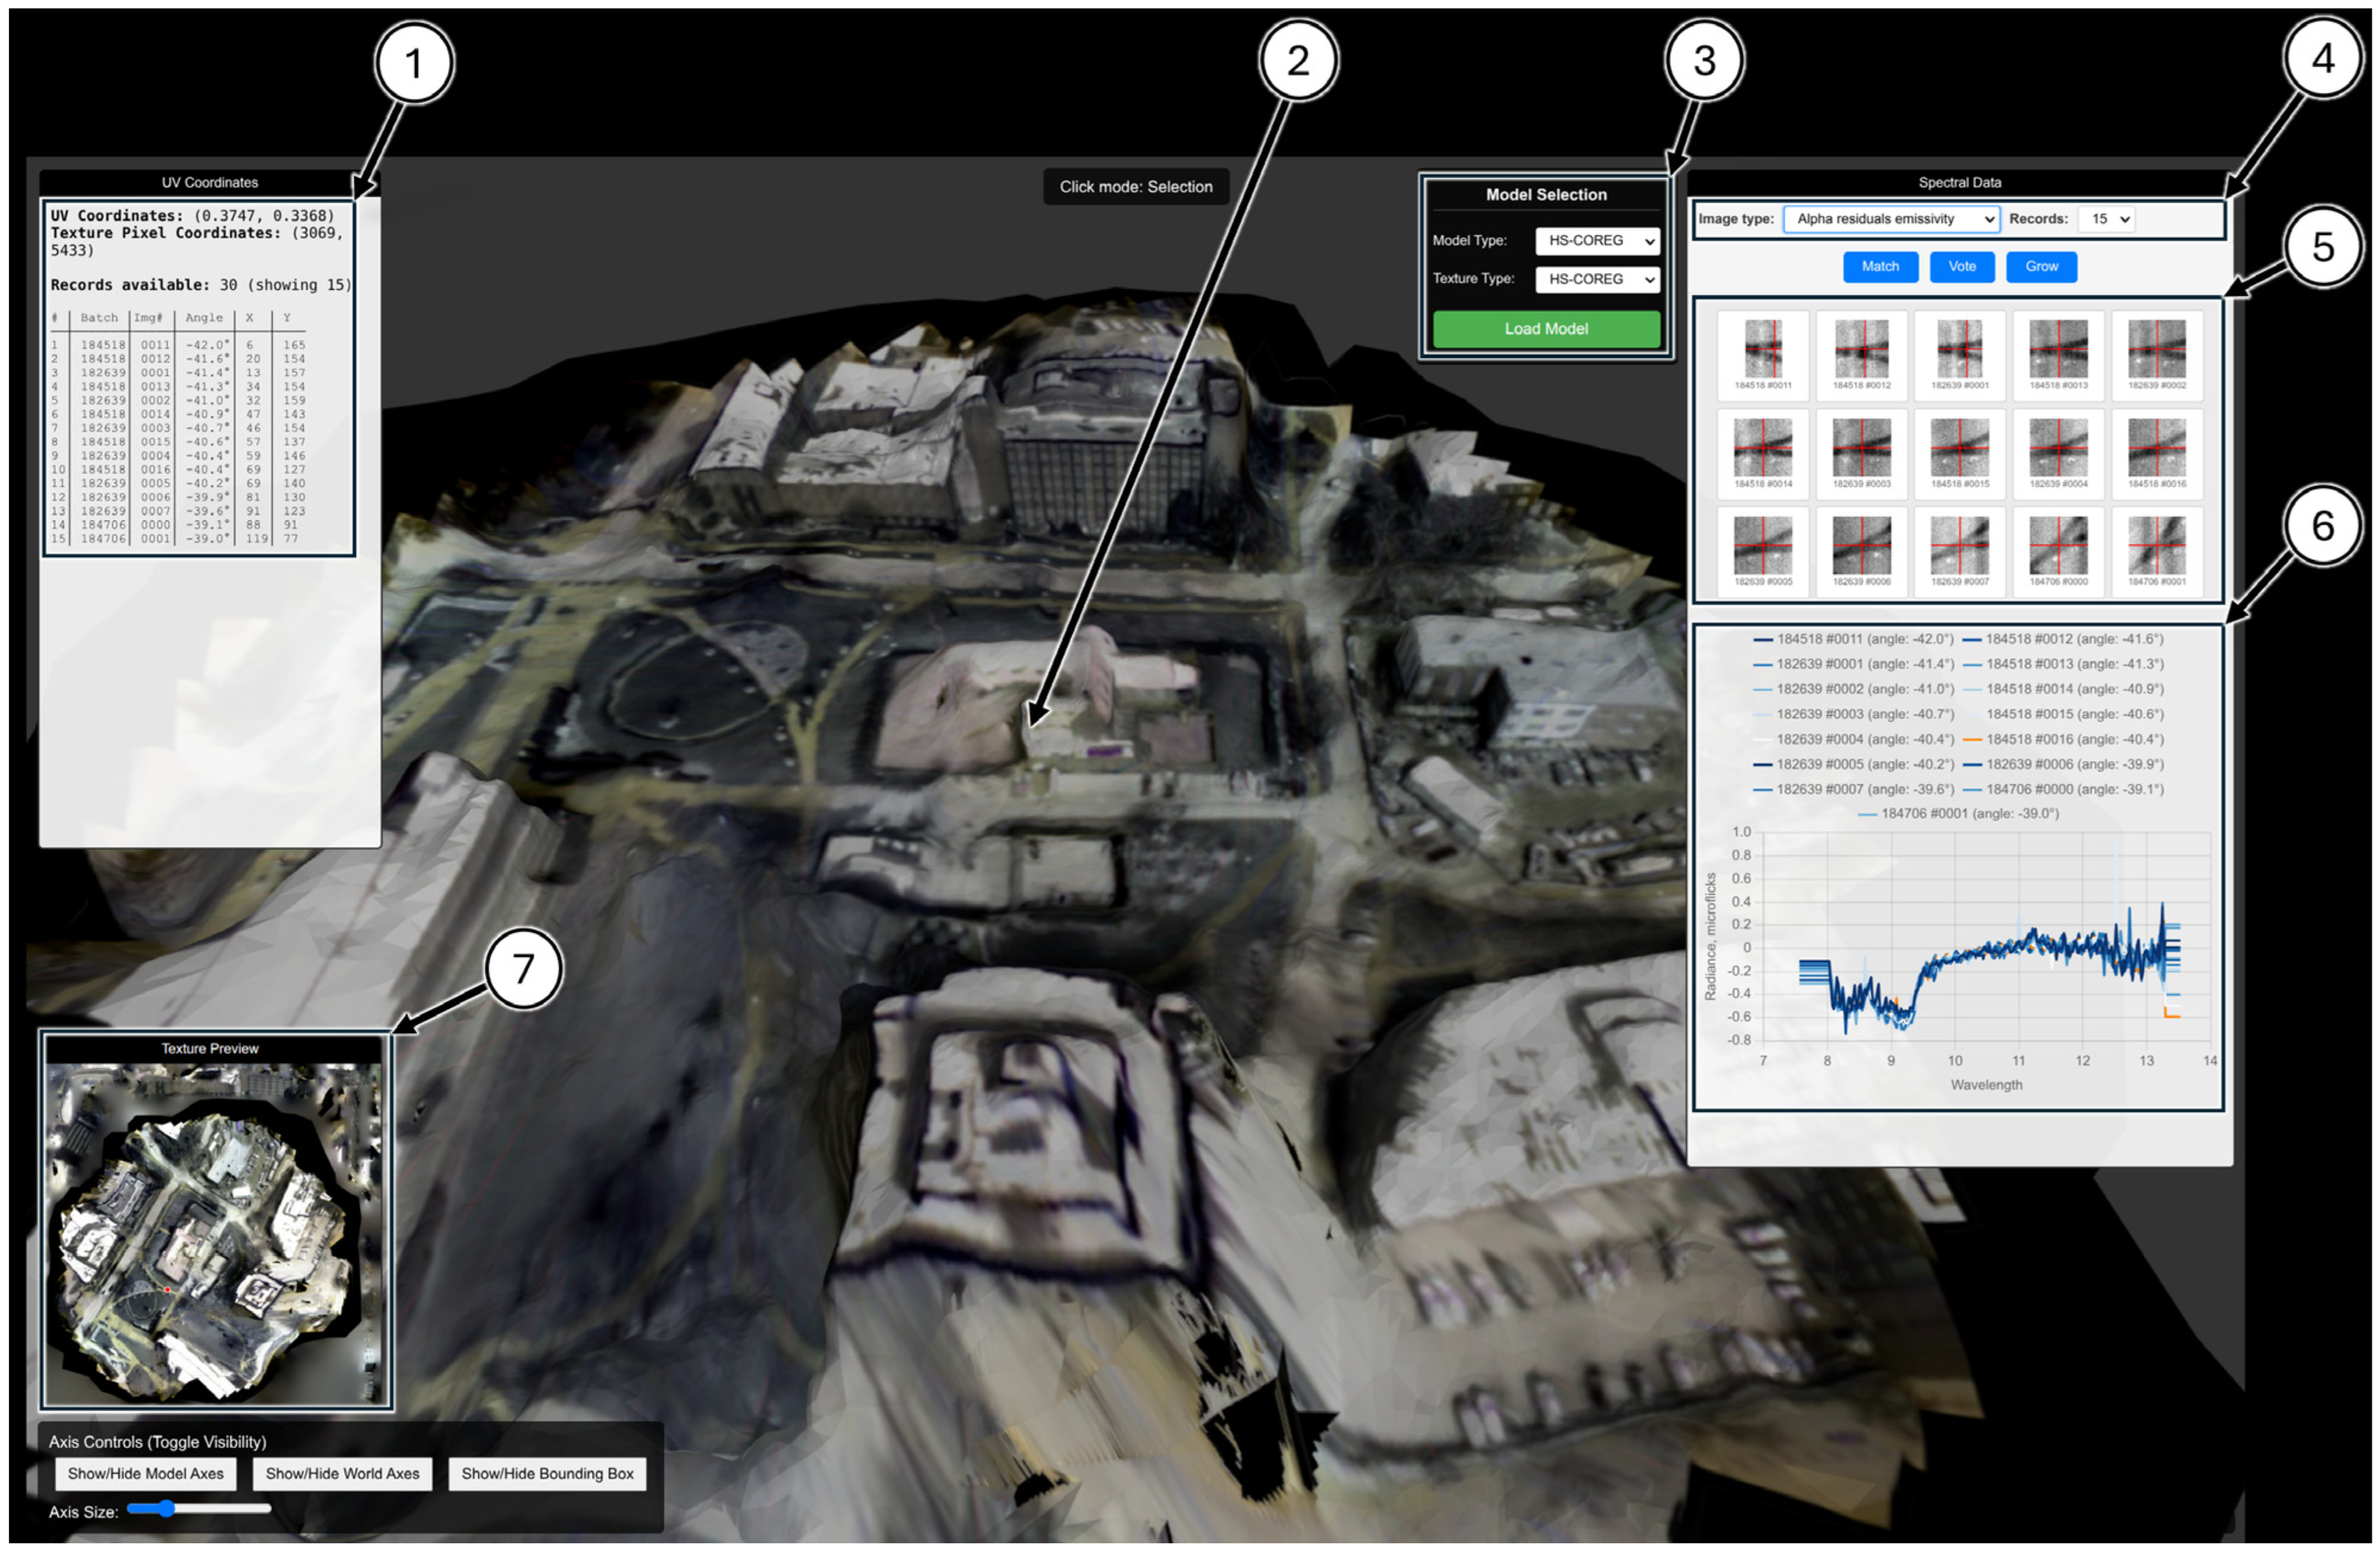Toggle legend series 182639 #0007 (angle -39.6°)
Viewport: 2380px width, 1551px height.
pyautogui.click(x=1854, y=789)
